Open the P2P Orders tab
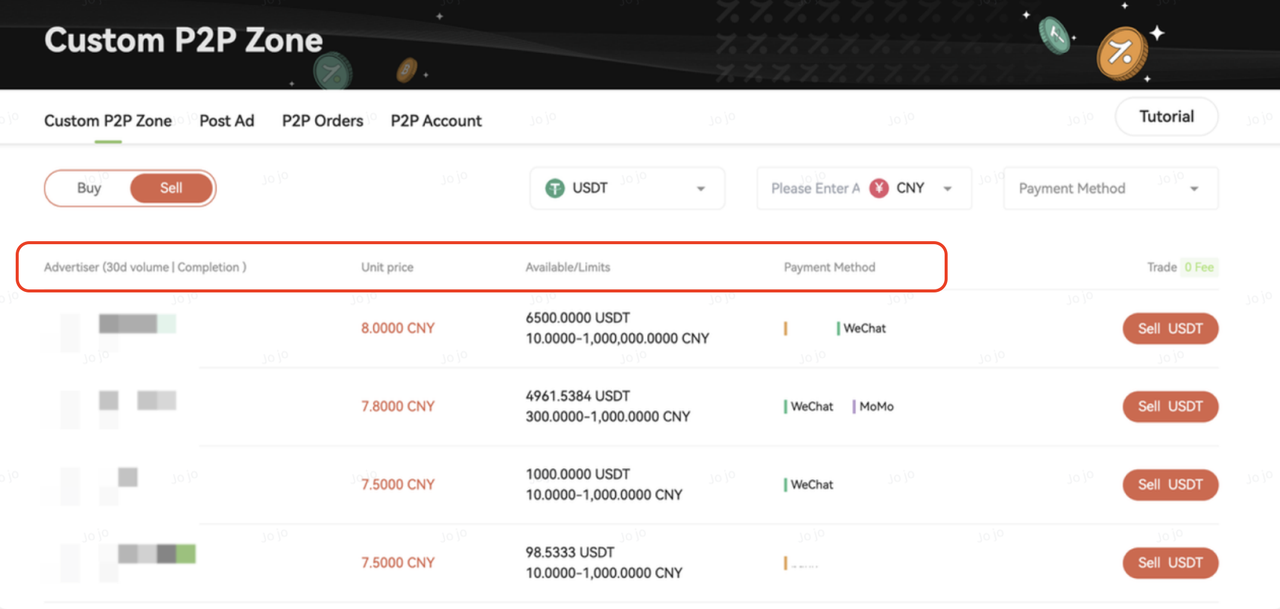 coord(322,121)
